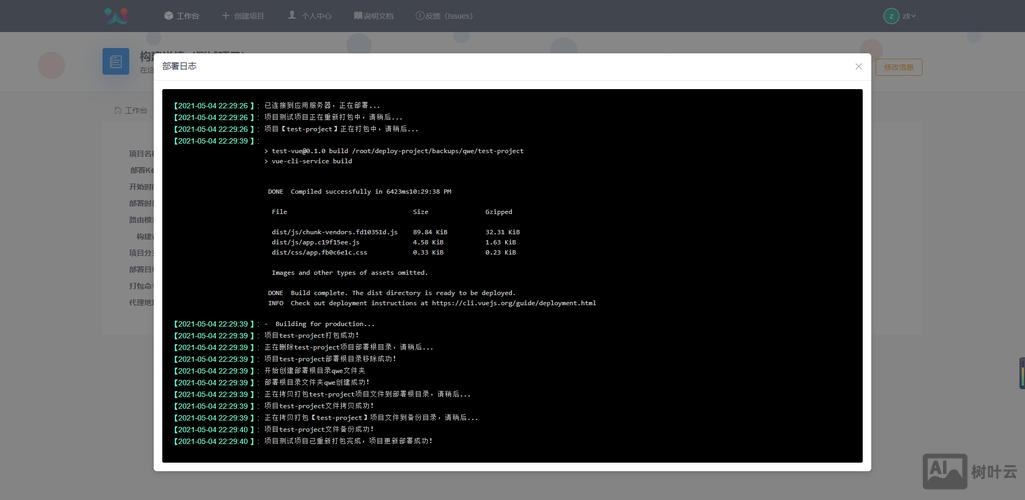
Task: Click dist/js/app.c19f15ee.js file name
Action: 316,242
